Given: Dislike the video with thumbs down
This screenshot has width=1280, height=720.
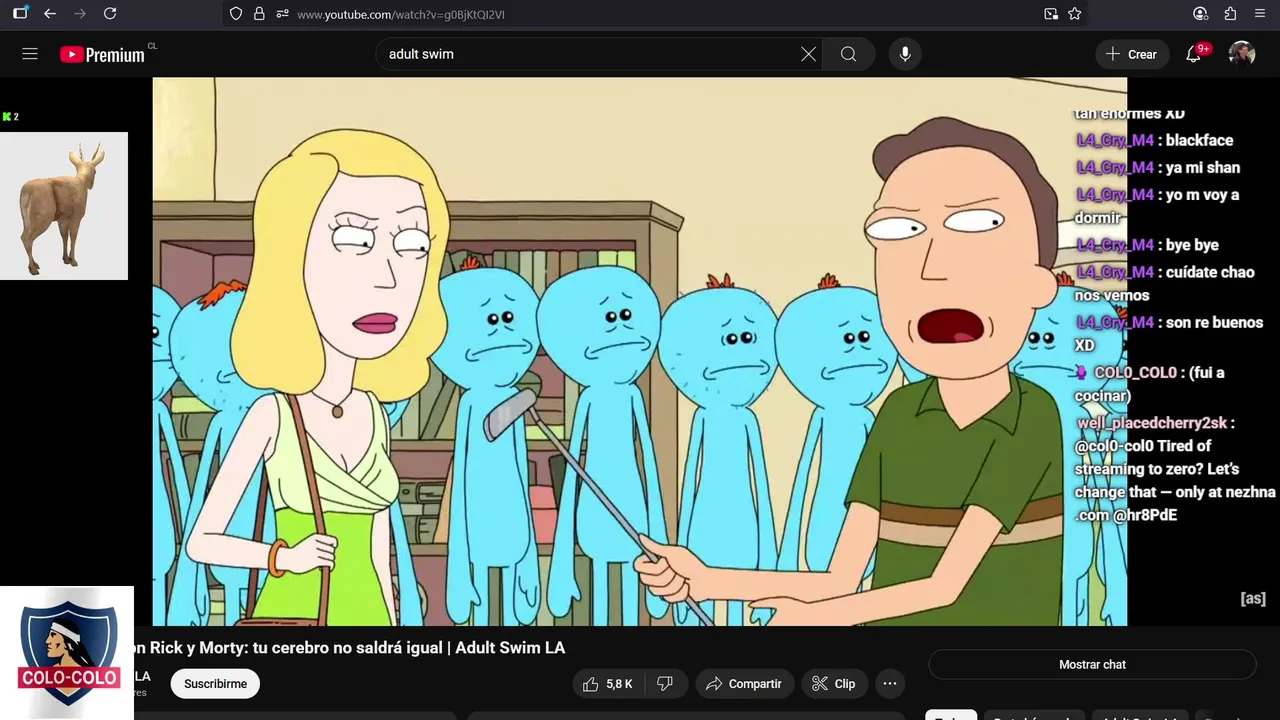Looking at the screenshot, I should pos(665,684).
